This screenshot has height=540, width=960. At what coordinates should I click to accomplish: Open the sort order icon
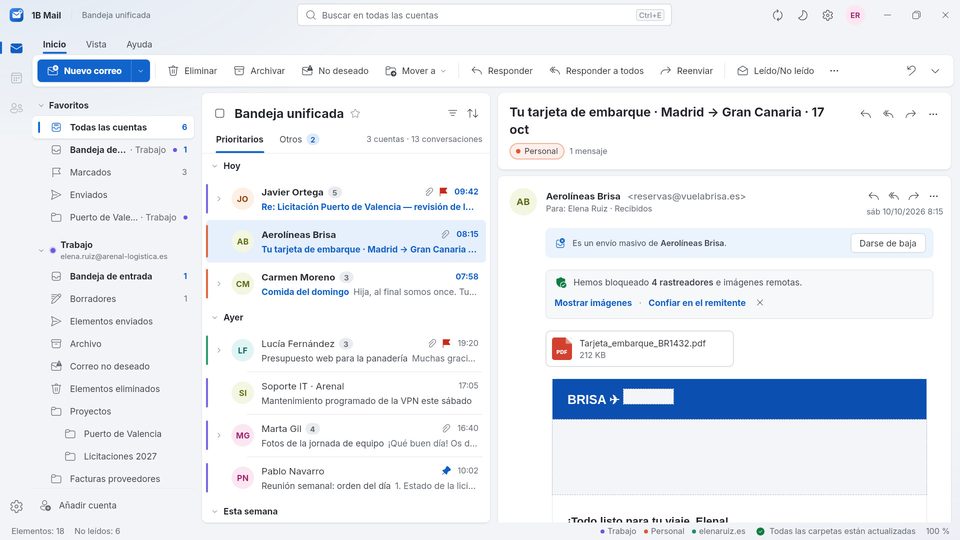pos(473,113)
